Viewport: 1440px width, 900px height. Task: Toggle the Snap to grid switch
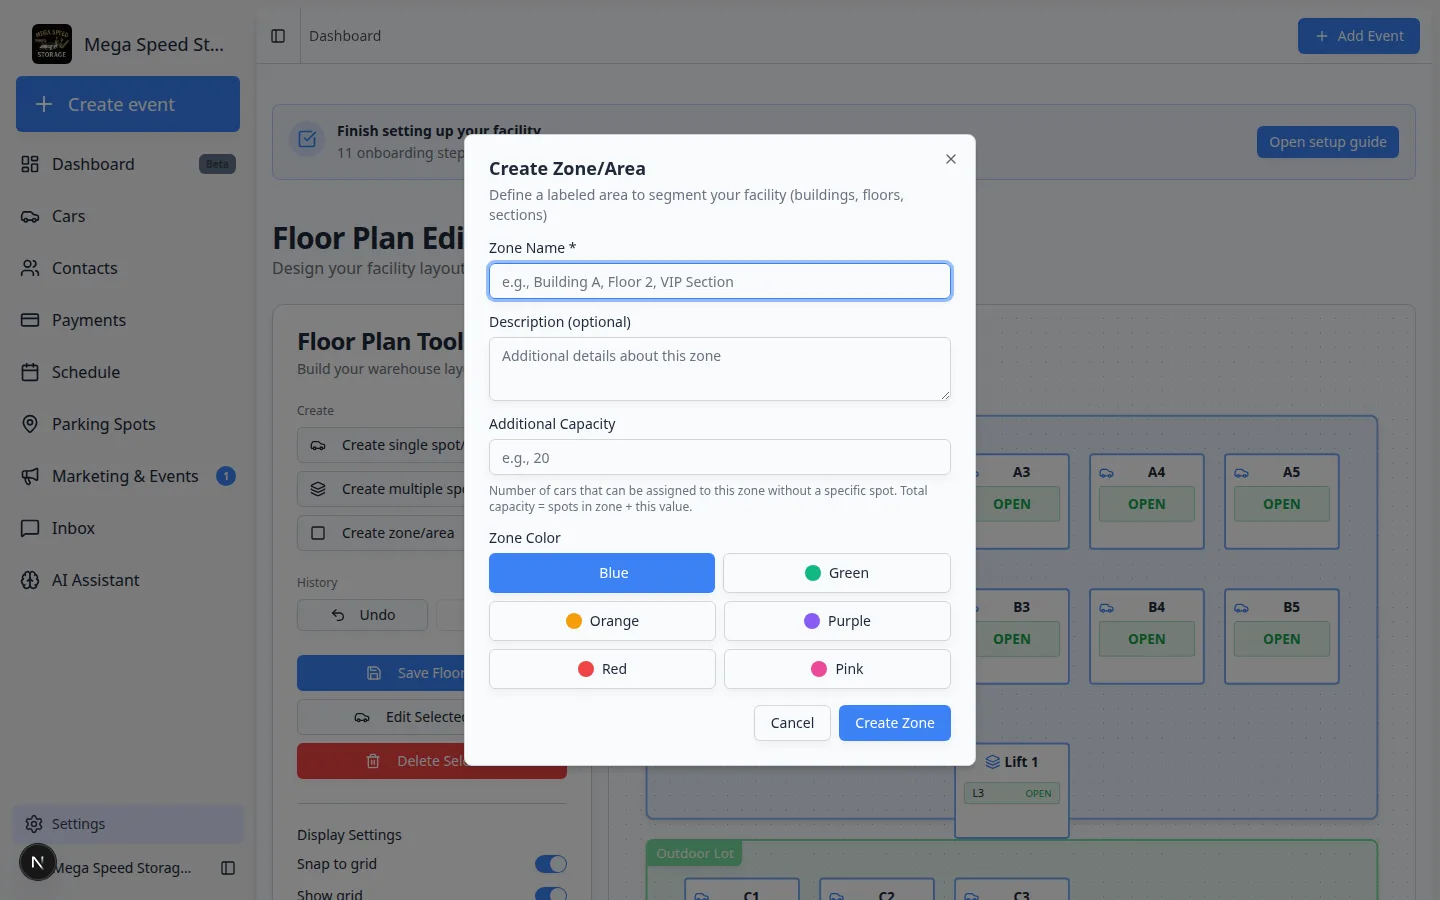(551, 864)
